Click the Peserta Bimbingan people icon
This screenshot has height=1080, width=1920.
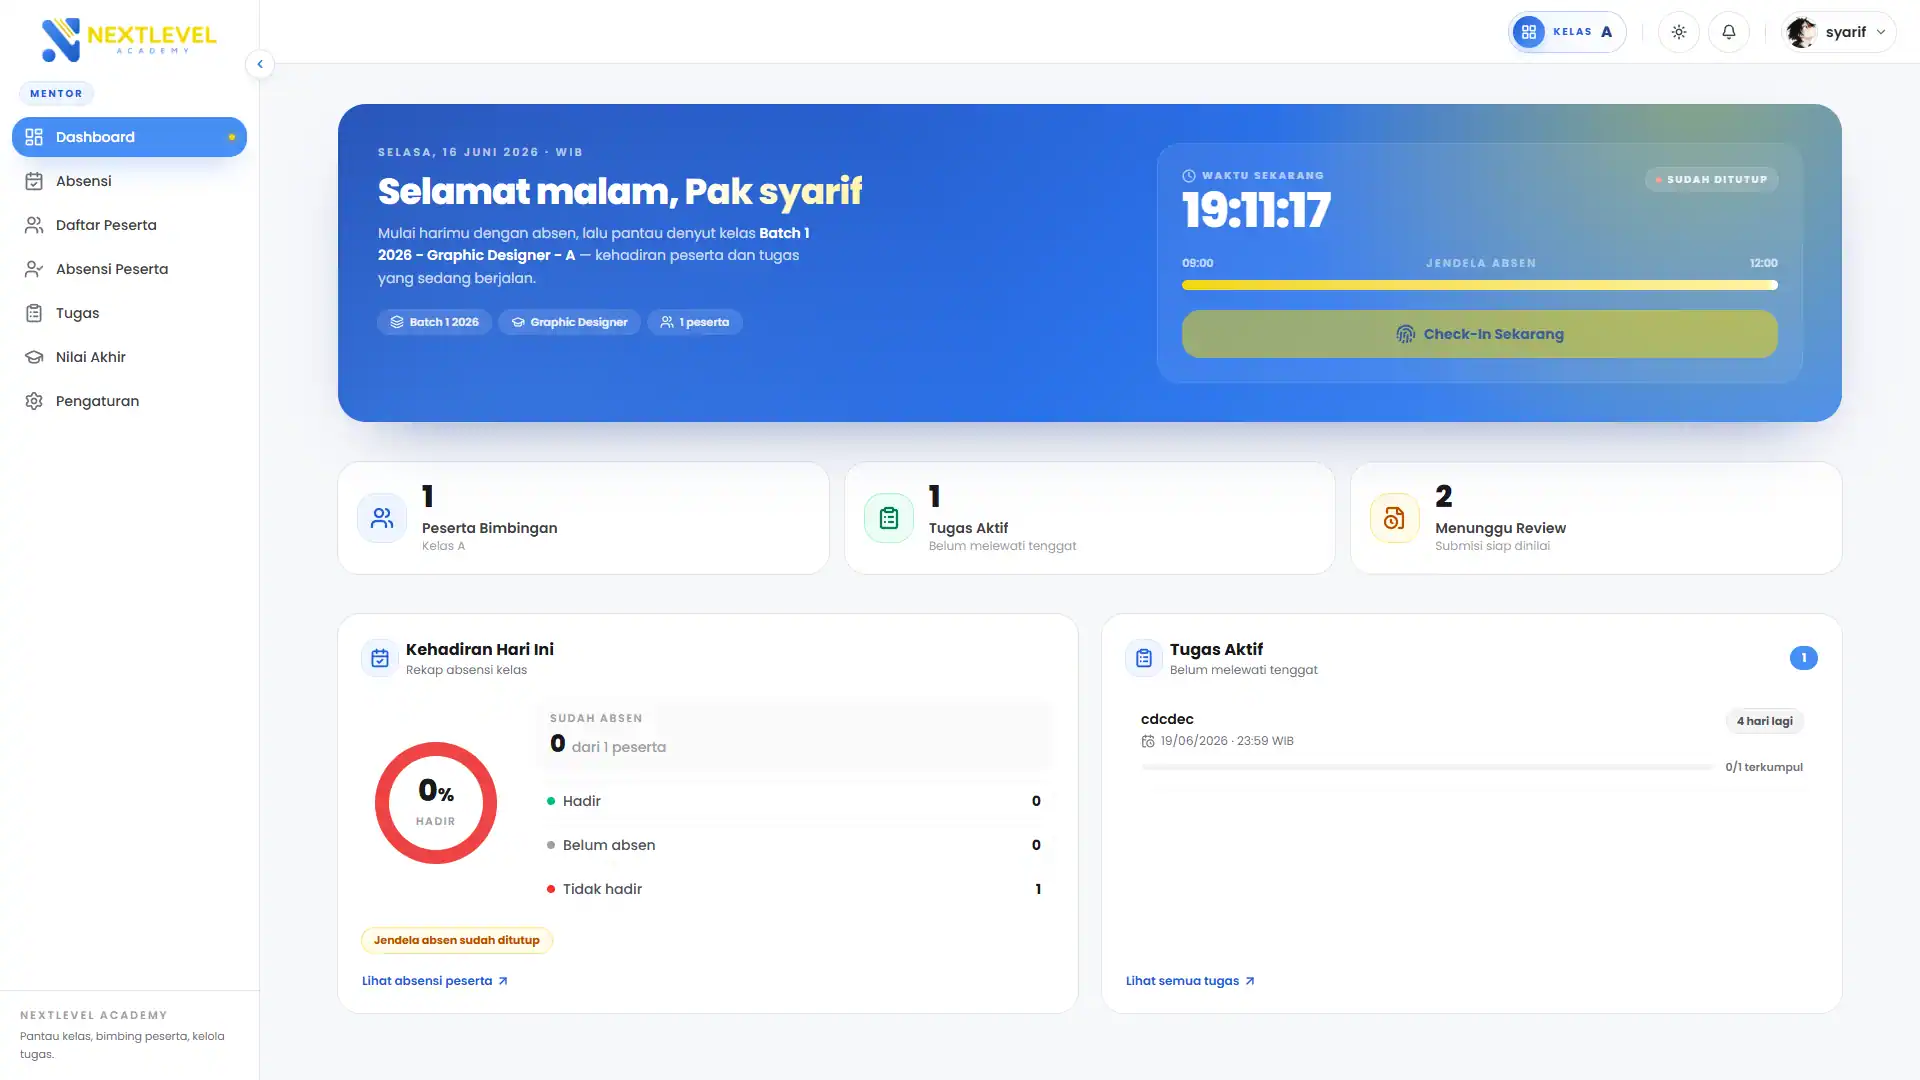pyautogui.click(x=382, y=518)
